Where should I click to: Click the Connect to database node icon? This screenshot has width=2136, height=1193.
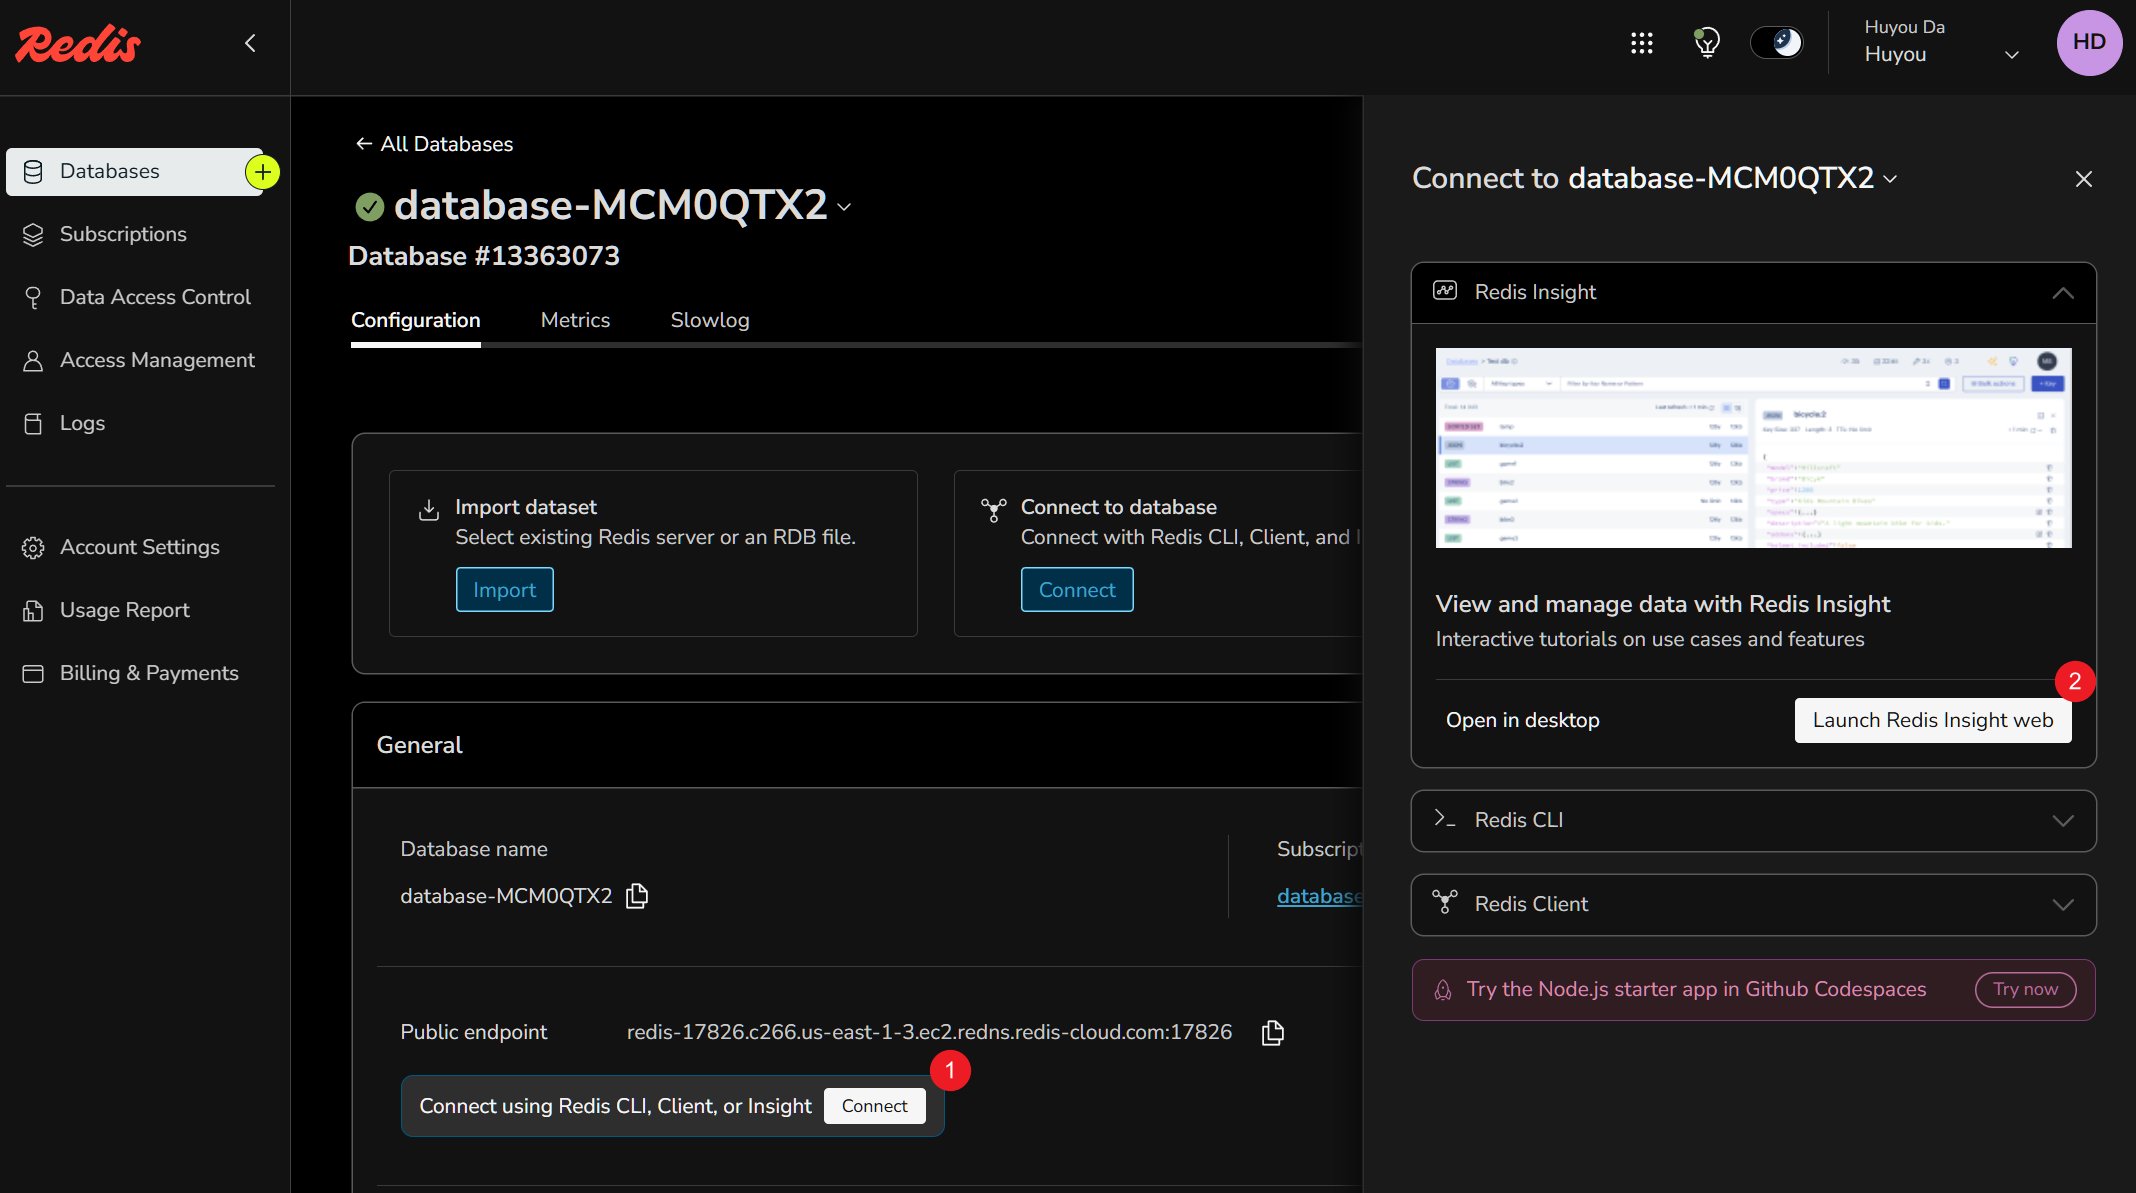click(x=993, y=510)
